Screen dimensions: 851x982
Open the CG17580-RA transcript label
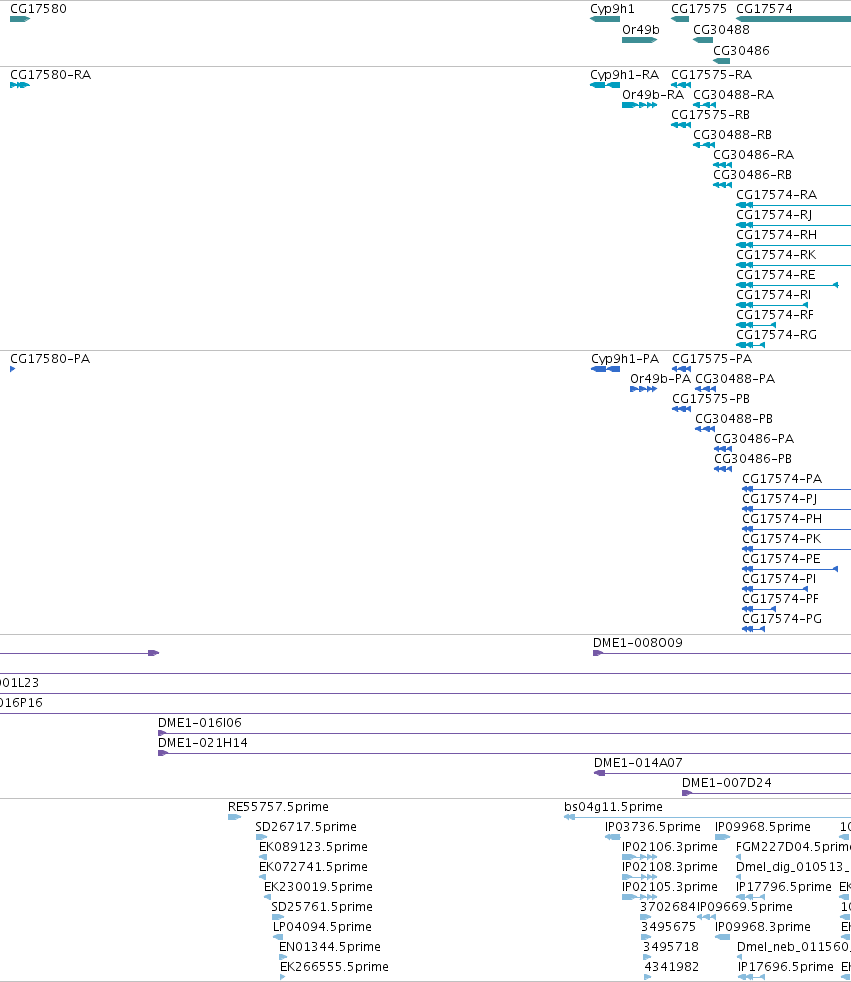[51, 75]
